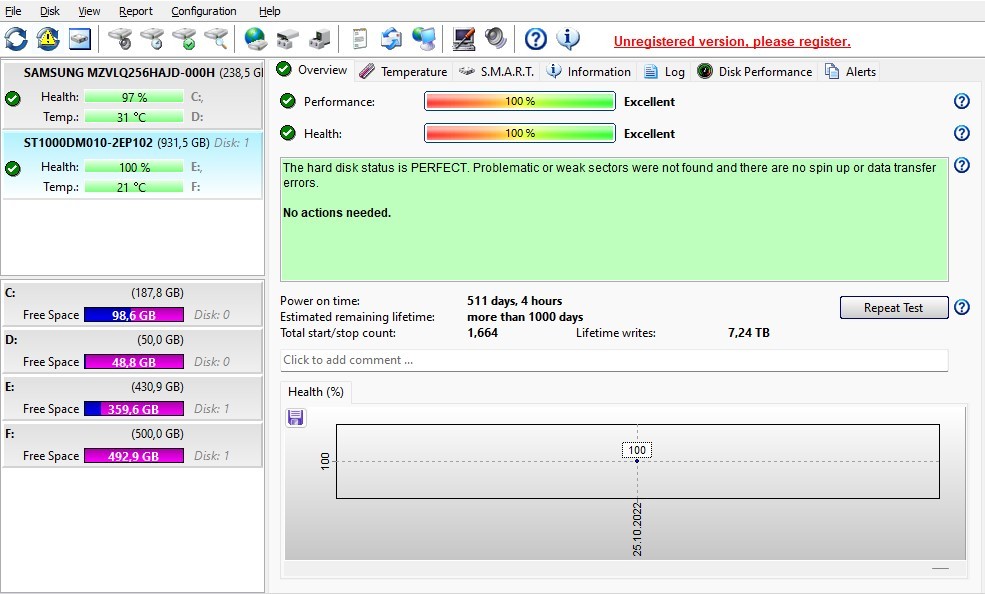Click the Repeat Test button
The image size is (985, 594).
[893, 308]
